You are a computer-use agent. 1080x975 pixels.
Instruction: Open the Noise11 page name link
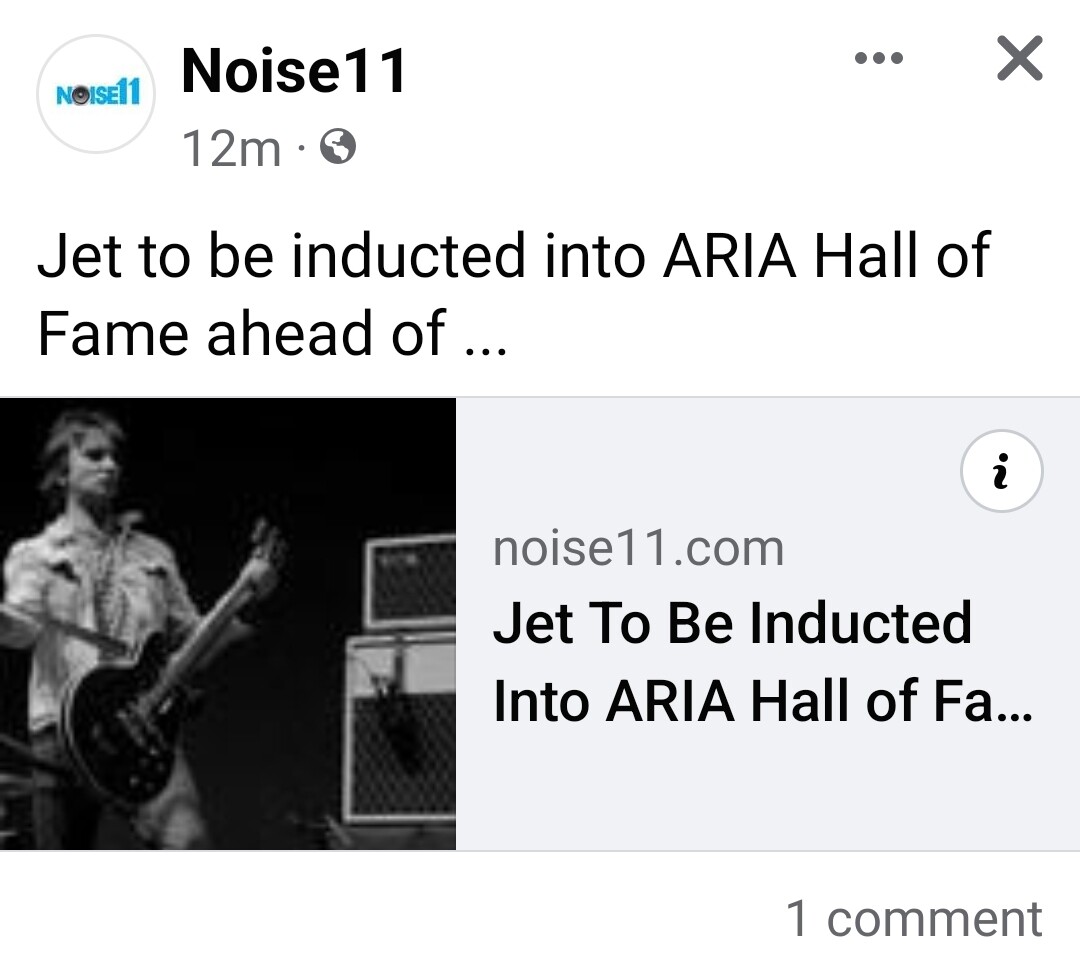pyautogui.click(x=293, y=70)
